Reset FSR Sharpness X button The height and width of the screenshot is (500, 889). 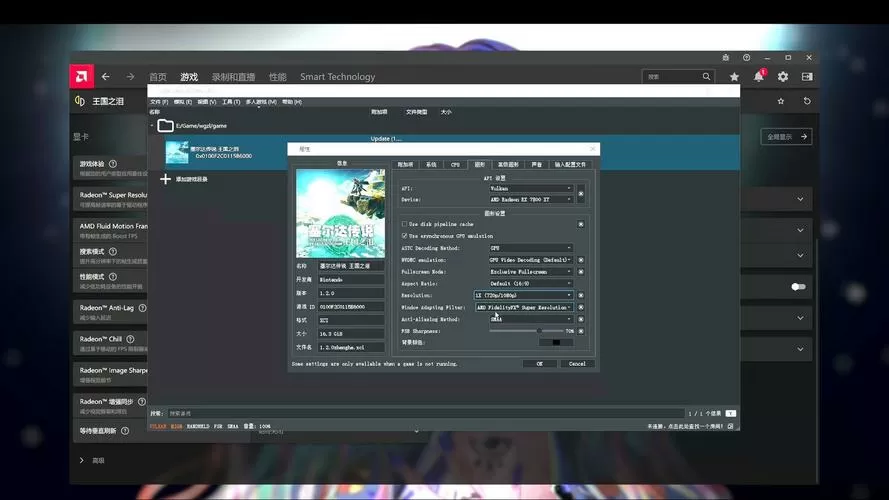(581, 331)
